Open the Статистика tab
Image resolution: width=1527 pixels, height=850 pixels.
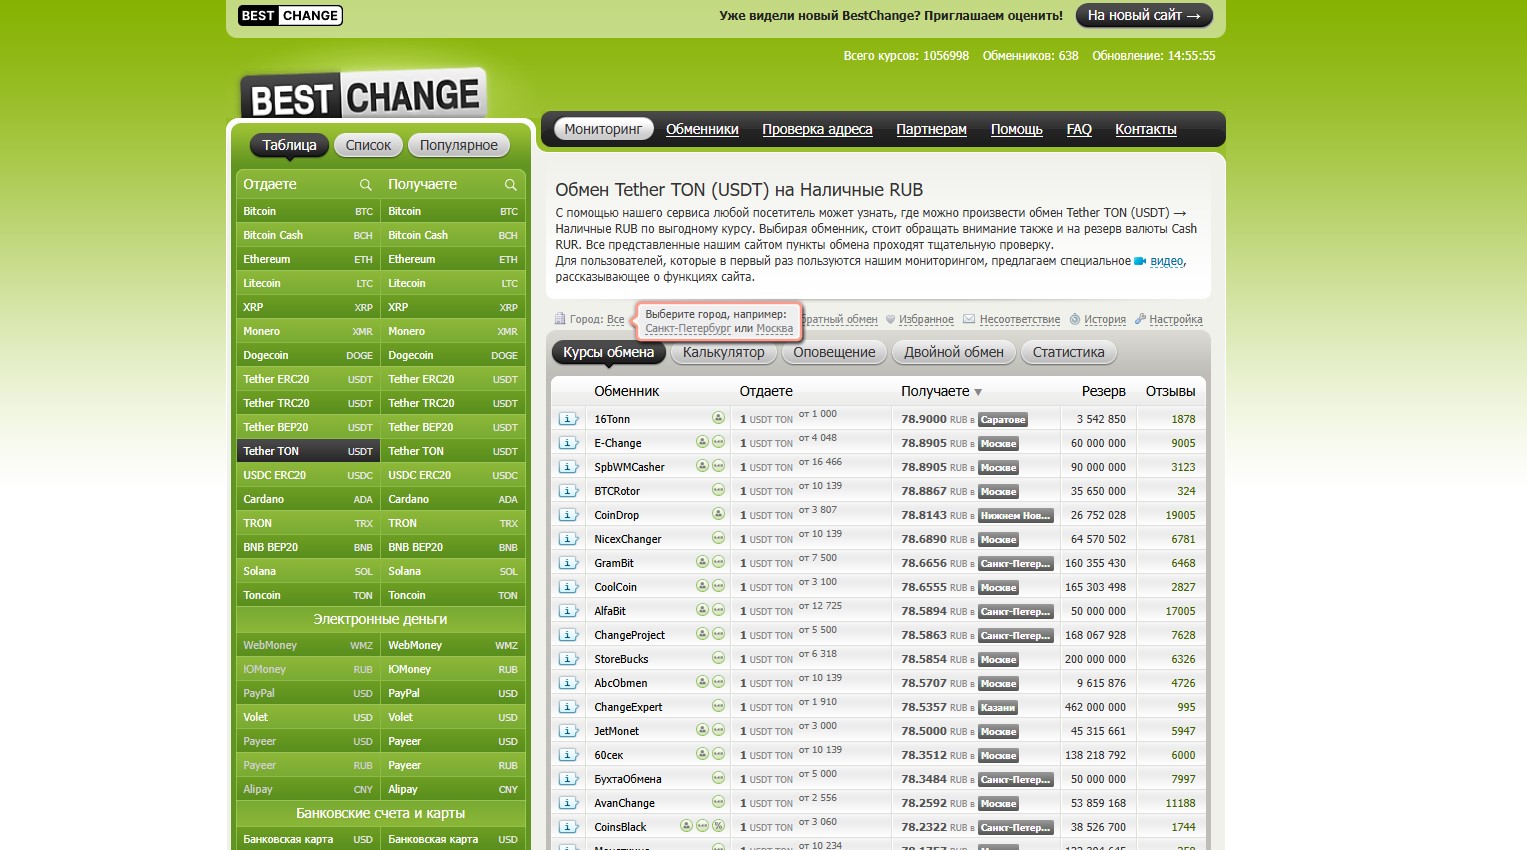pos(1069,352)
